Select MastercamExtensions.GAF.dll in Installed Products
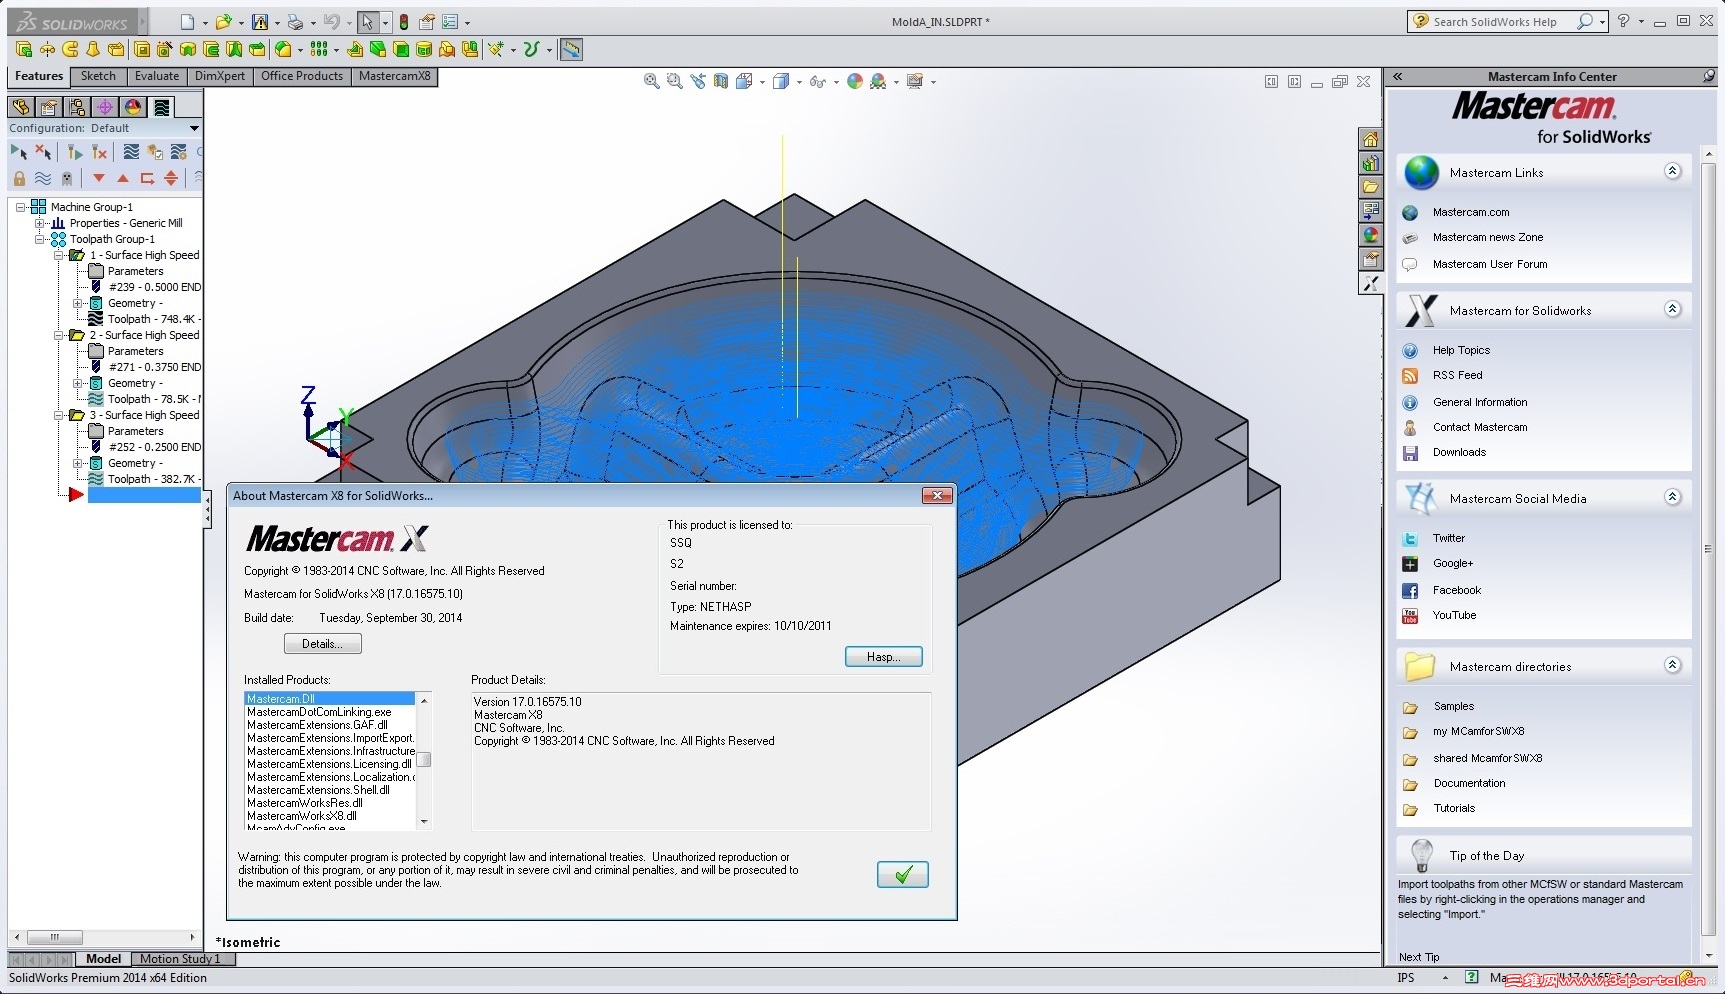The width and height of the screenshot is (1725, 994). coord(317,725)
